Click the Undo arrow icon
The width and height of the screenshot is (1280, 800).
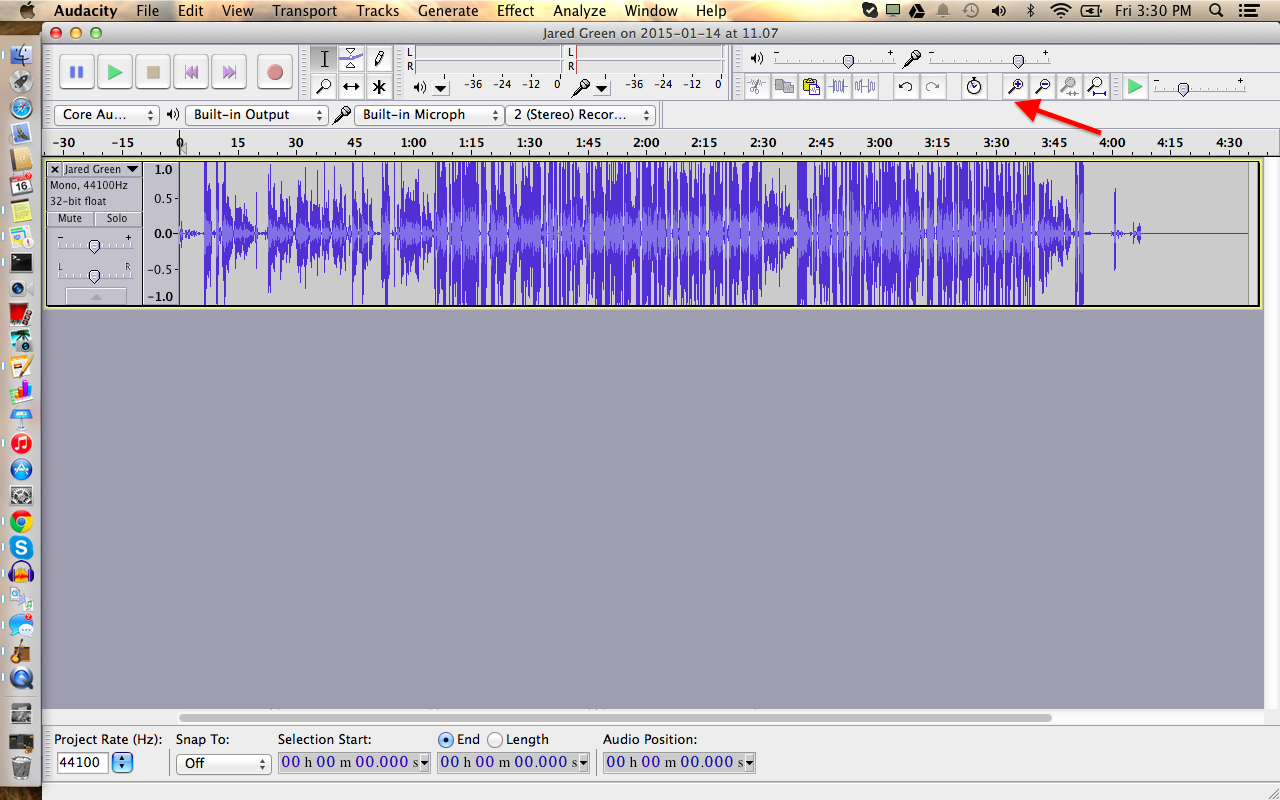[x=905, y=87]
